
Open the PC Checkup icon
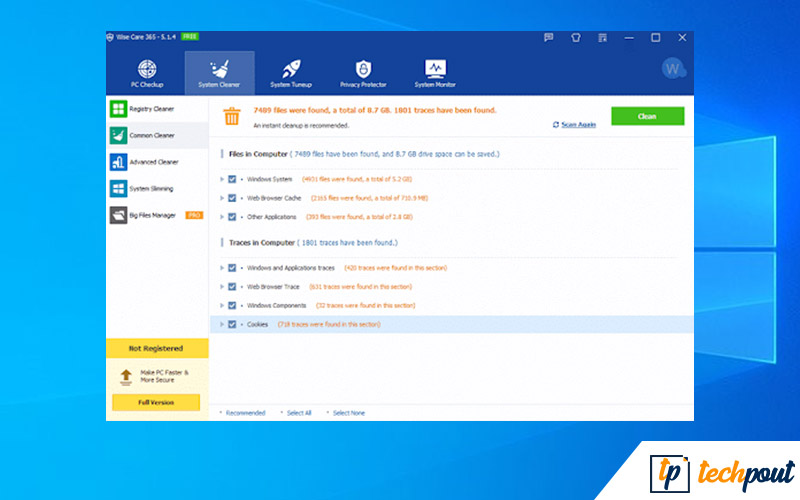click(x=147, y=70)
